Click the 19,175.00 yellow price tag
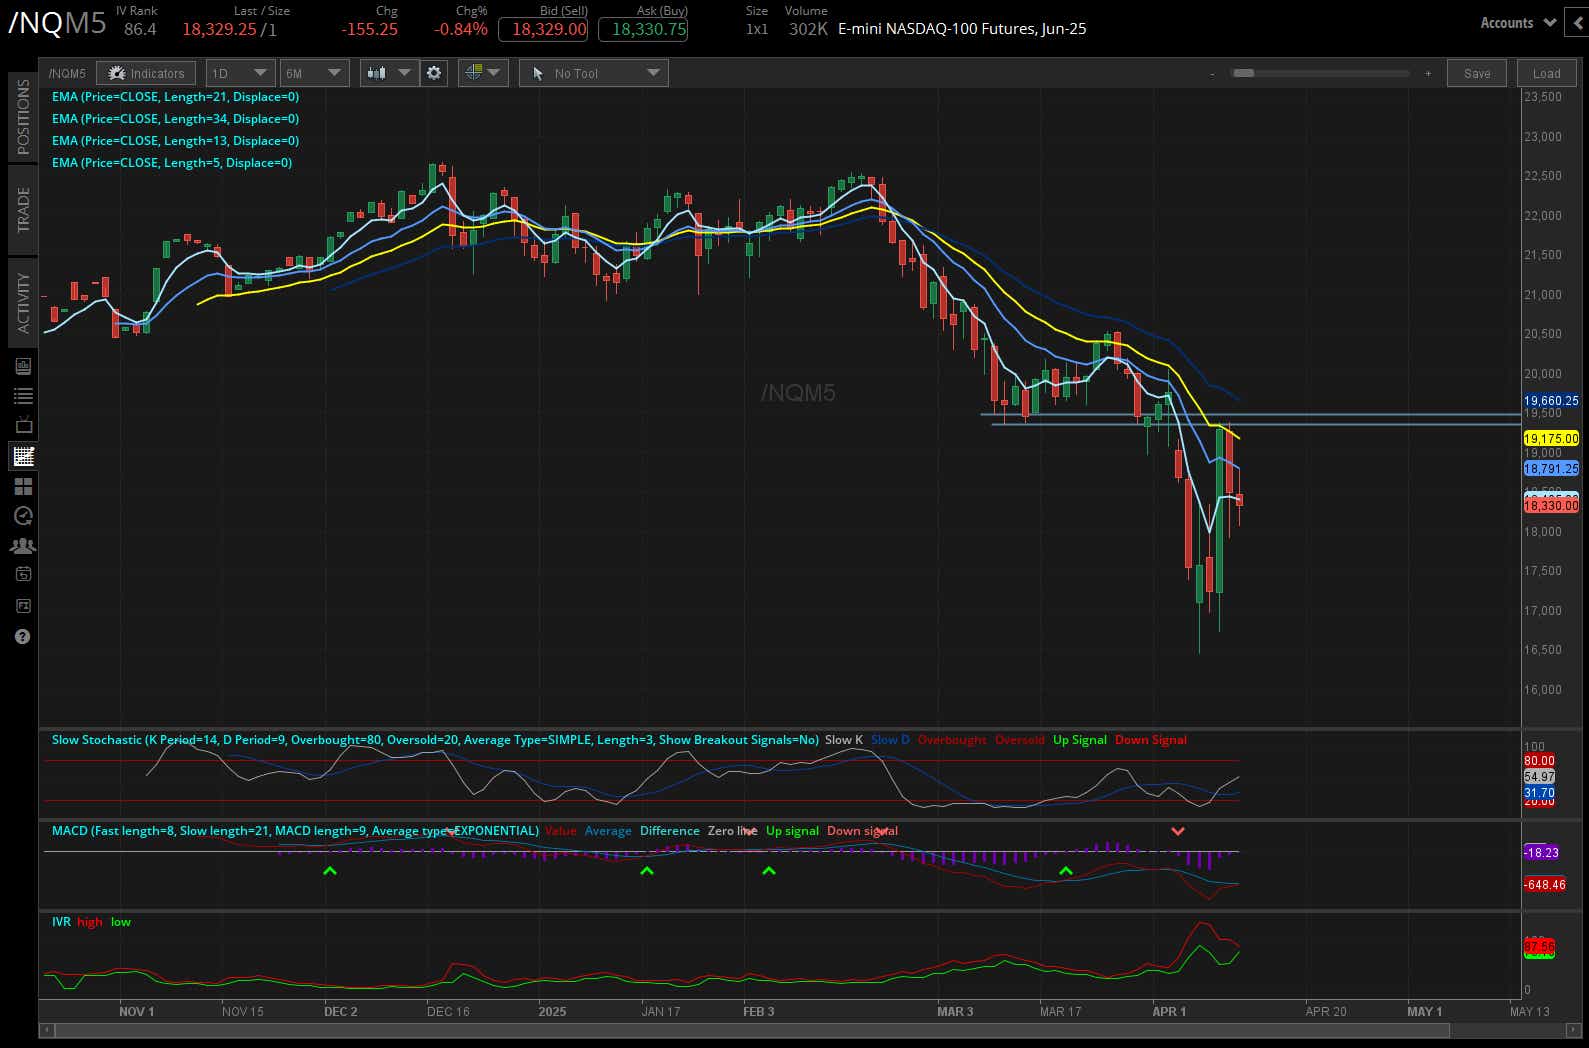The height and width of the screenshot is (1048, 1589). click(x=1551, y=439)
